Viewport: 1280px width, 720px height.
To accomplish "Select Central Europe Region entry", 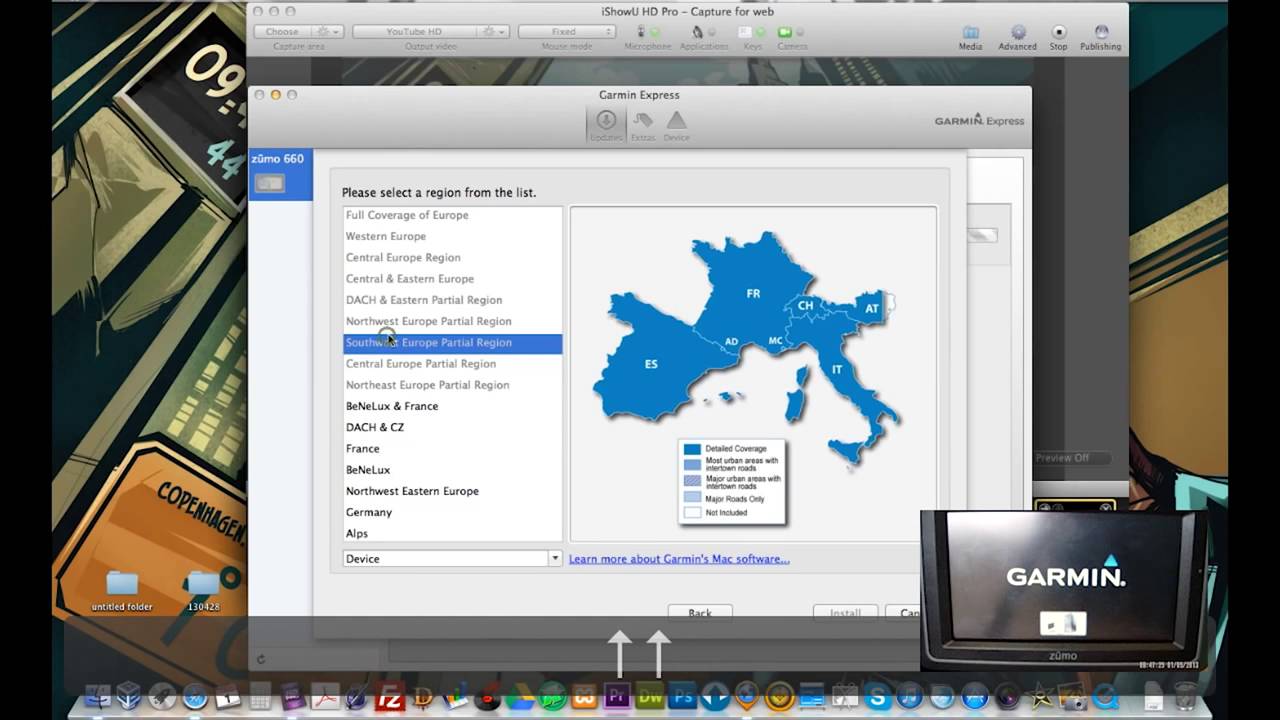I will (x=452, y=257).
